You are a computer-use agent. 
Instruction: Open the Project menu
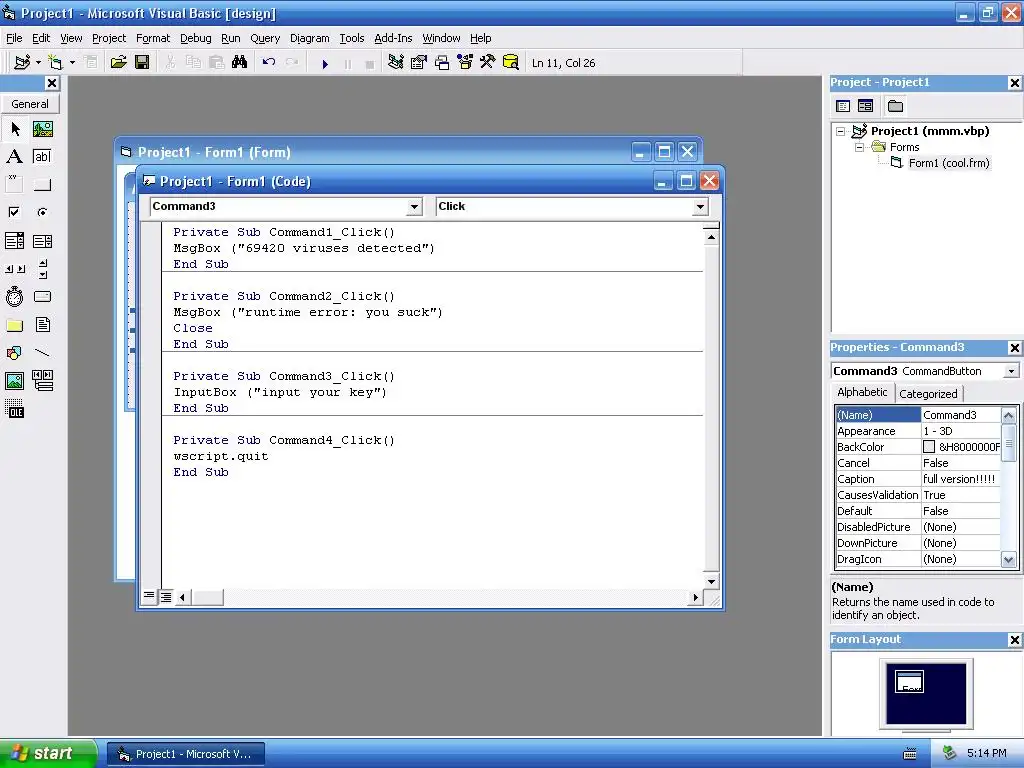pos(108,38)
